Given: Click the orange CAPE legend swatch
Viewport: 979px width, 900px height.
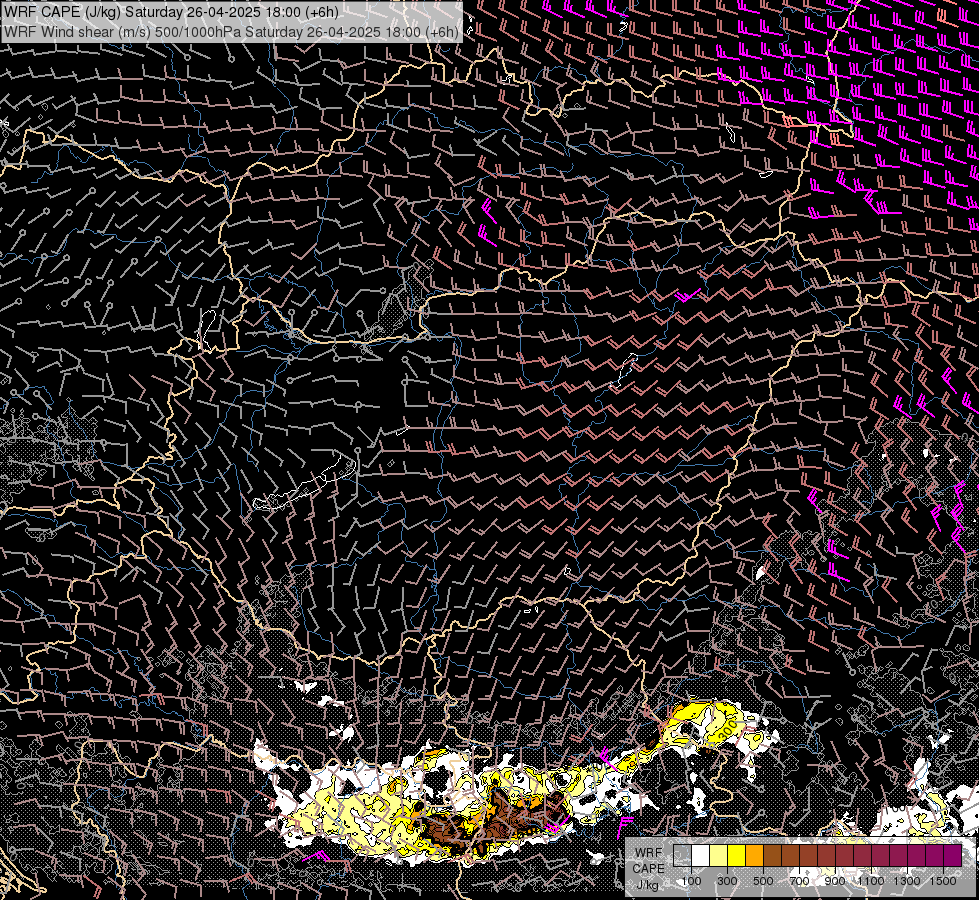Looking at the screenshot, I should [x=754, y=855].
